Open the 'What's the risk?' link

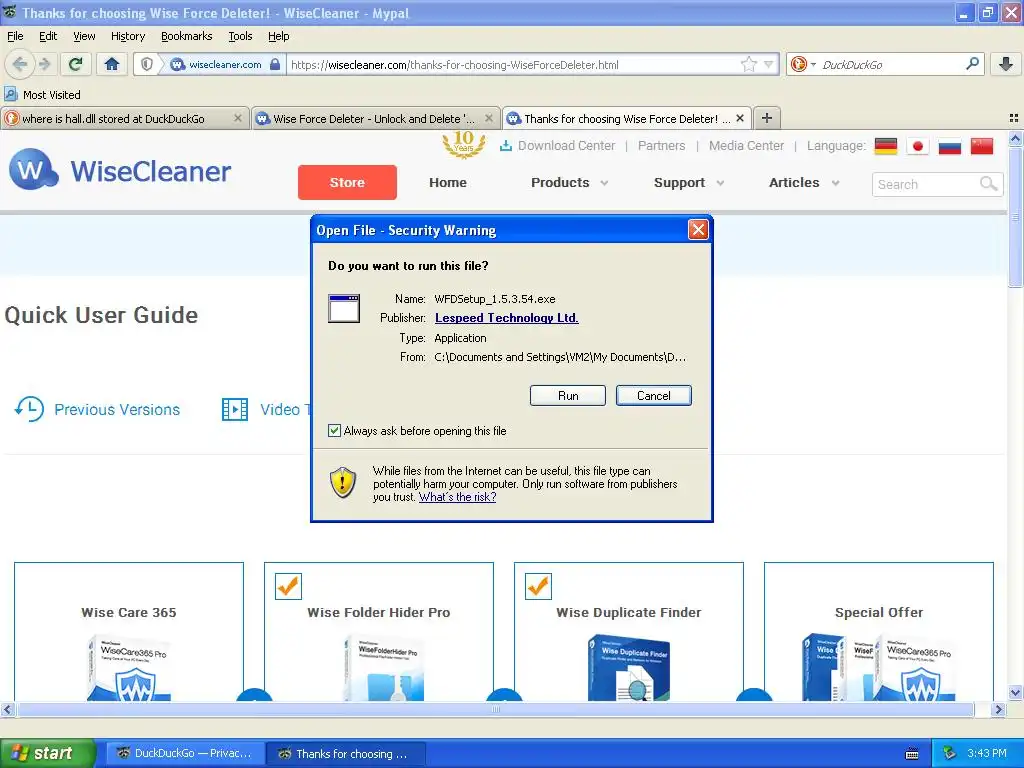pos(457,497)
